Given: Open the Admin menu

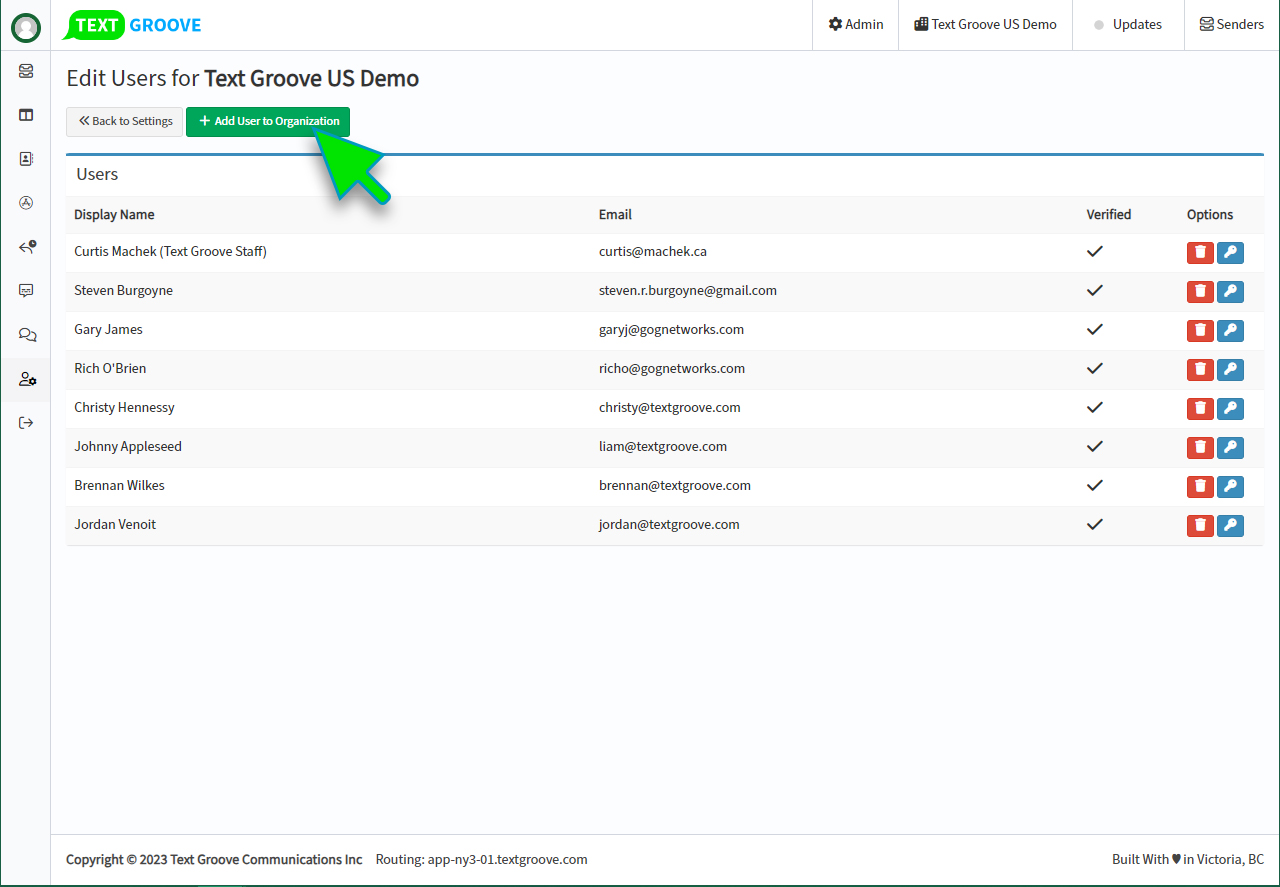Looking at the screenshot, I should [856, 25].
